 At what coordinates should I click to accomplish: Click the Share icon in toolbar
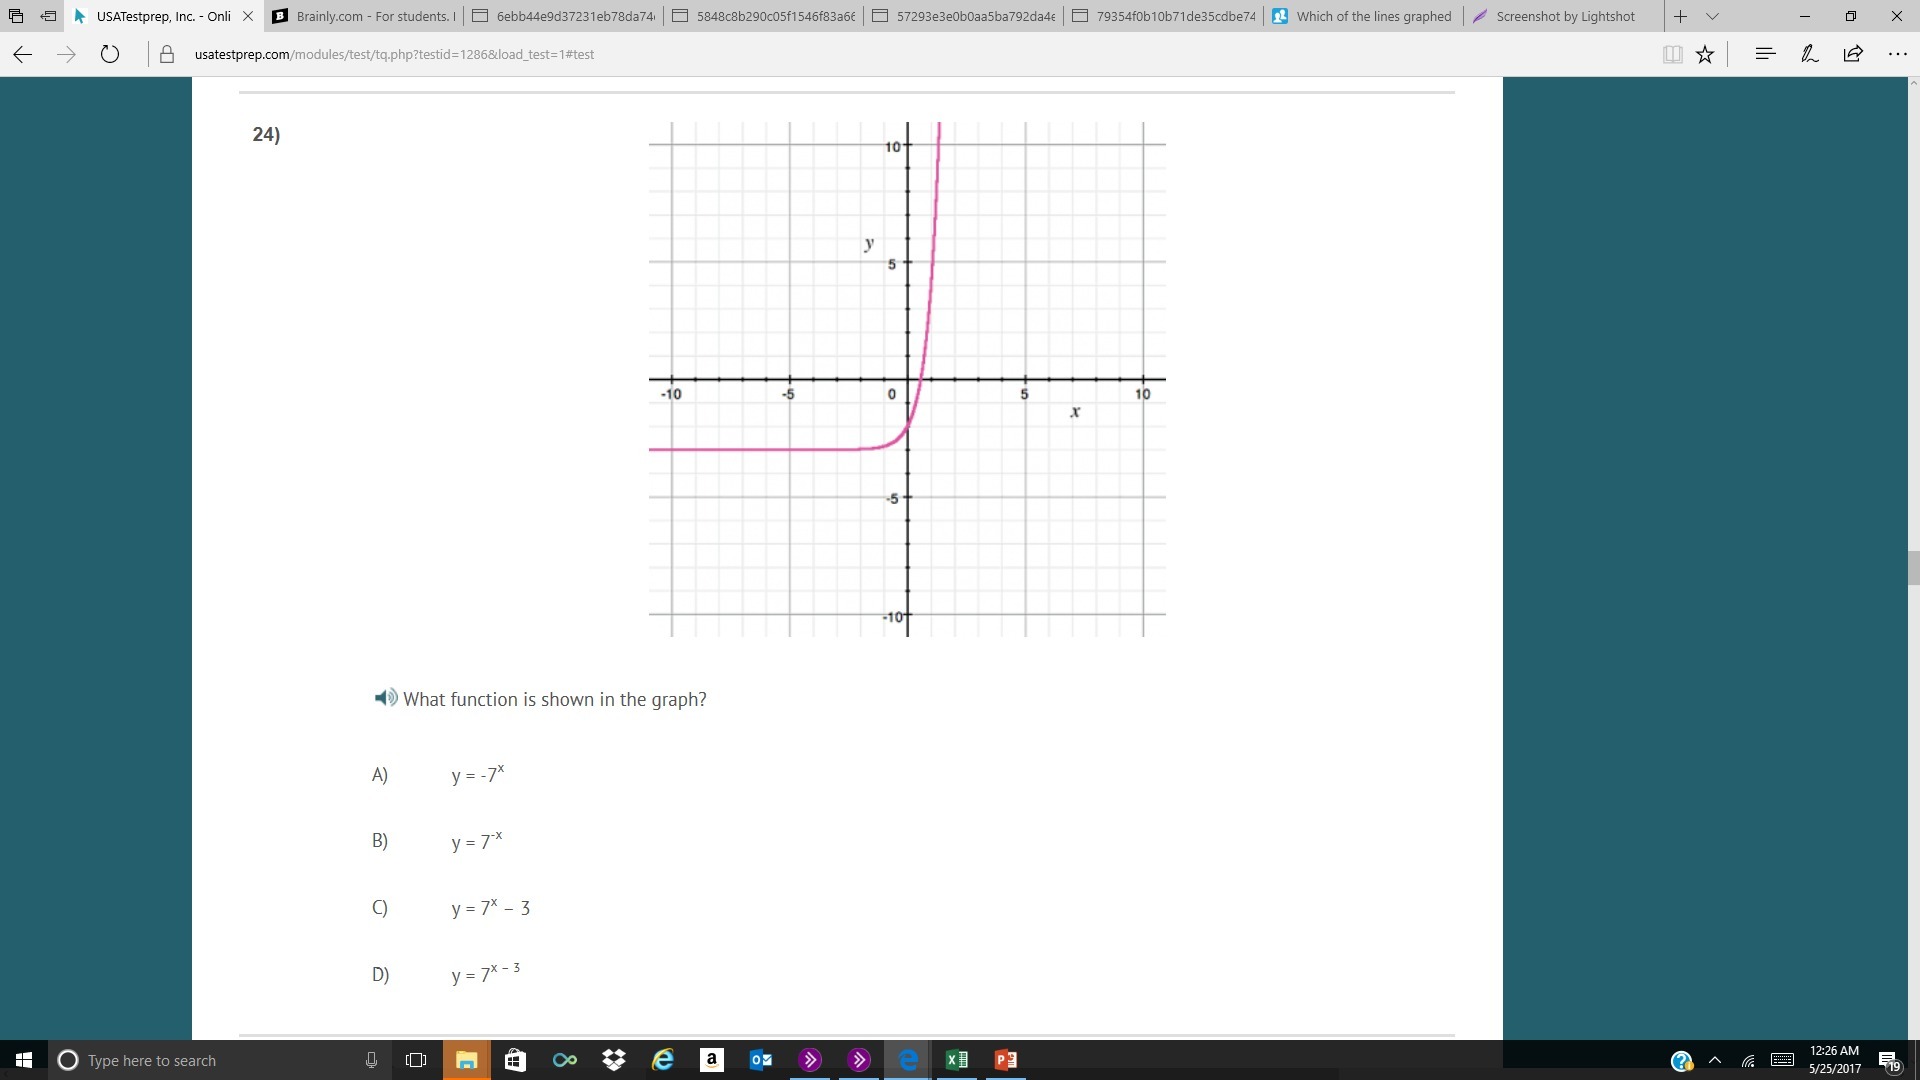click(x=1853, y=54)
